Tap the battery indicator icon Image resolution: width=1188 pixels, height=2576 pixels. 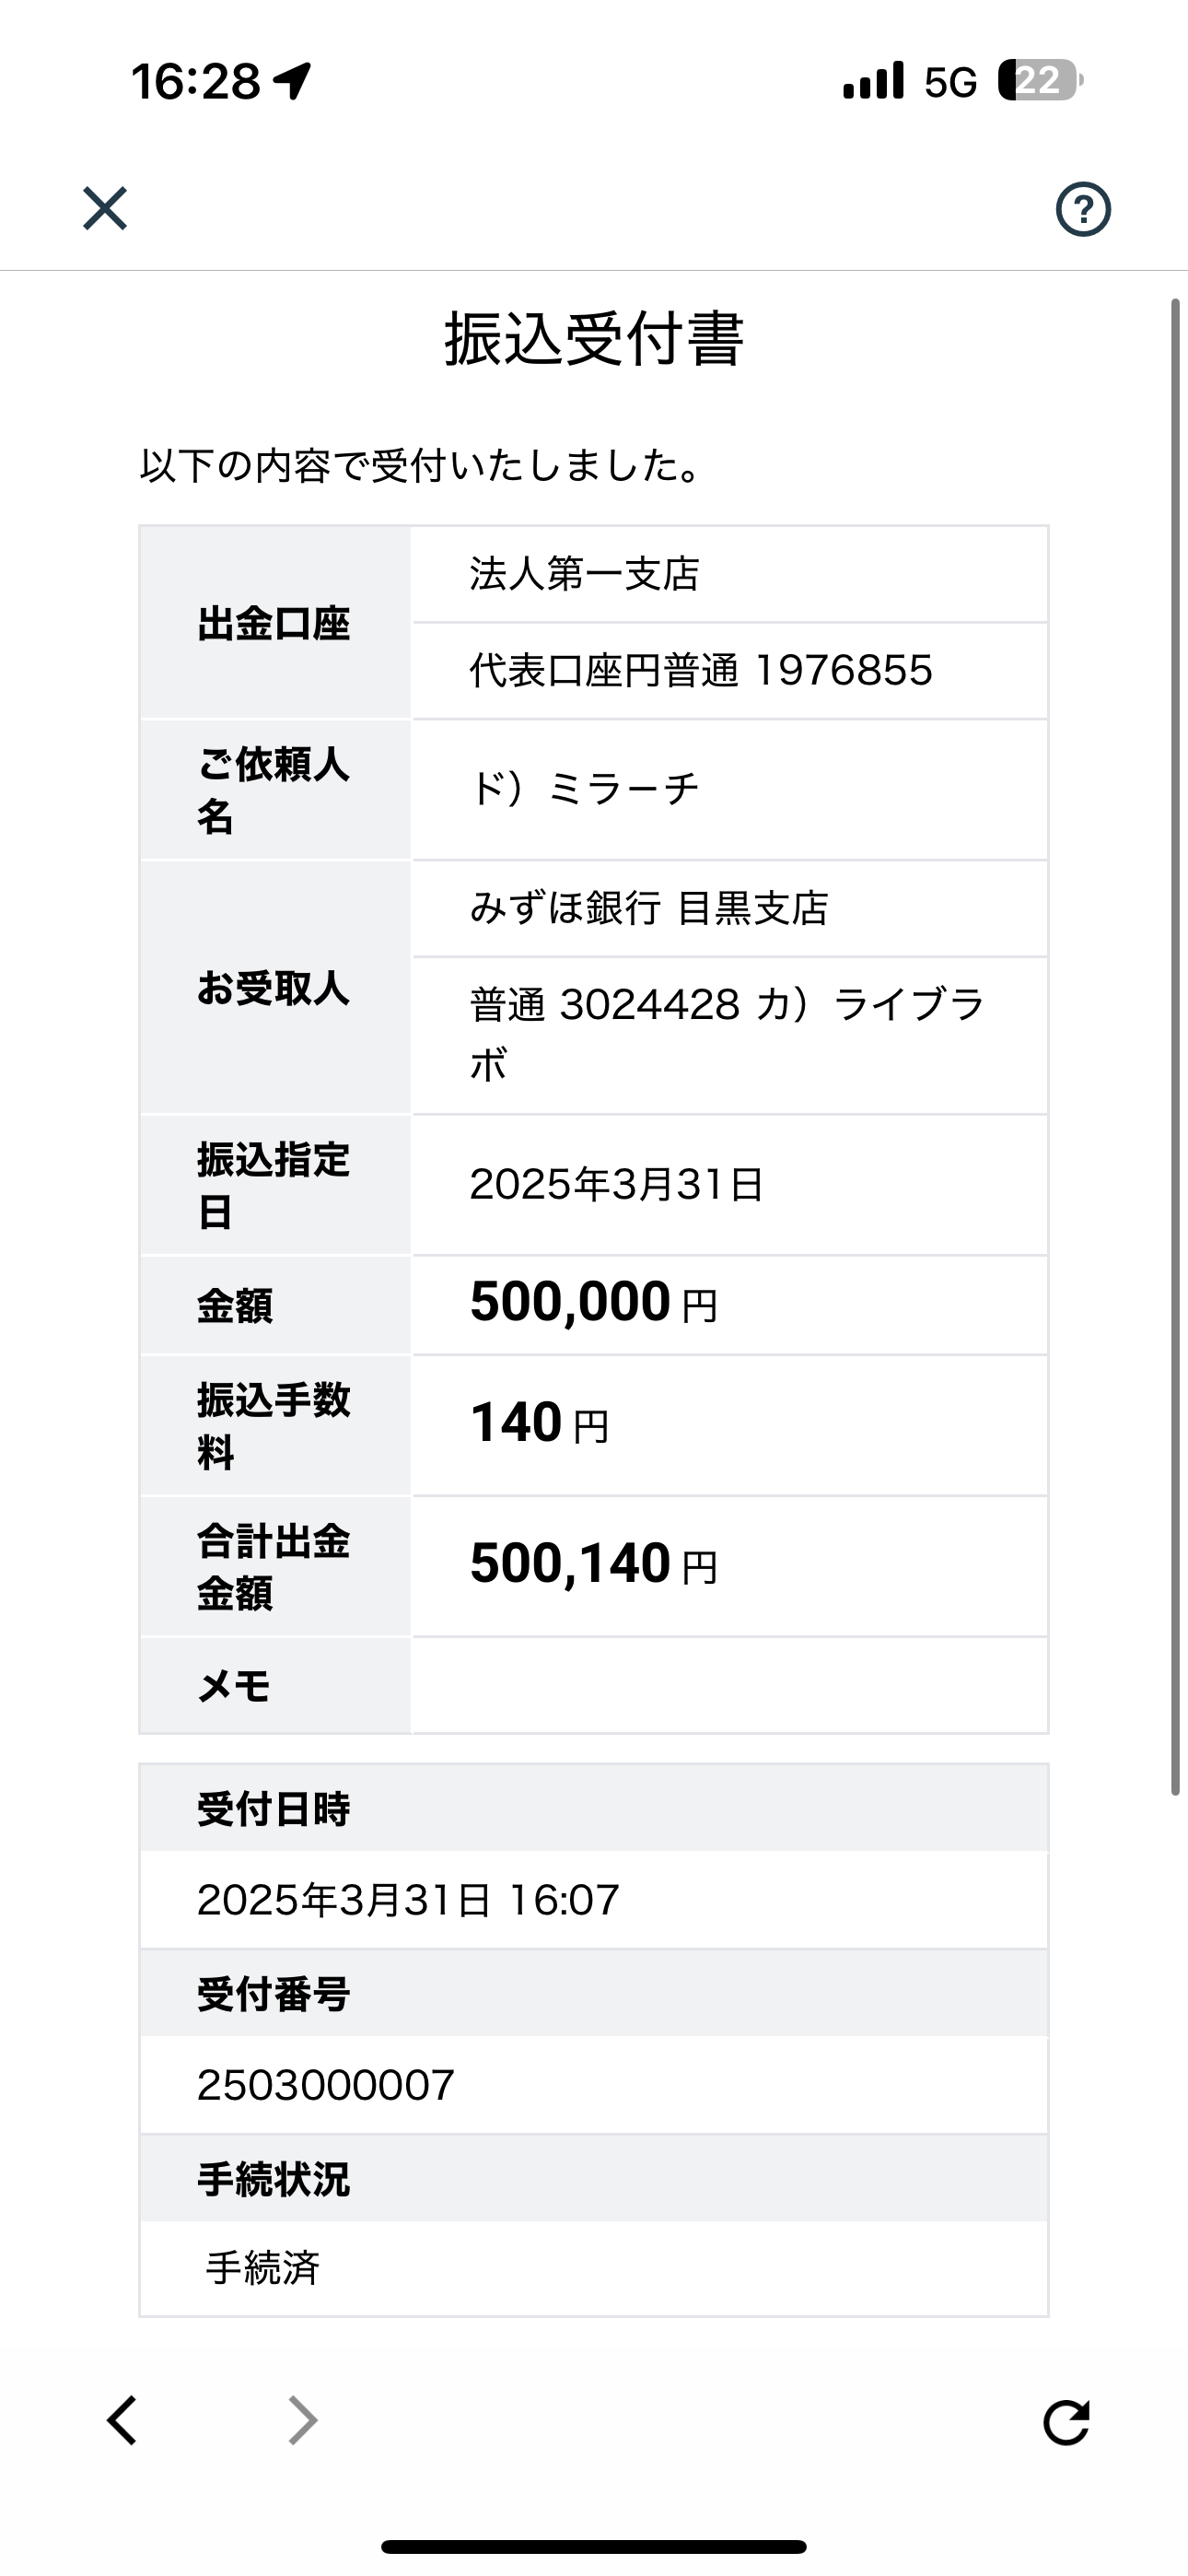1039,80
